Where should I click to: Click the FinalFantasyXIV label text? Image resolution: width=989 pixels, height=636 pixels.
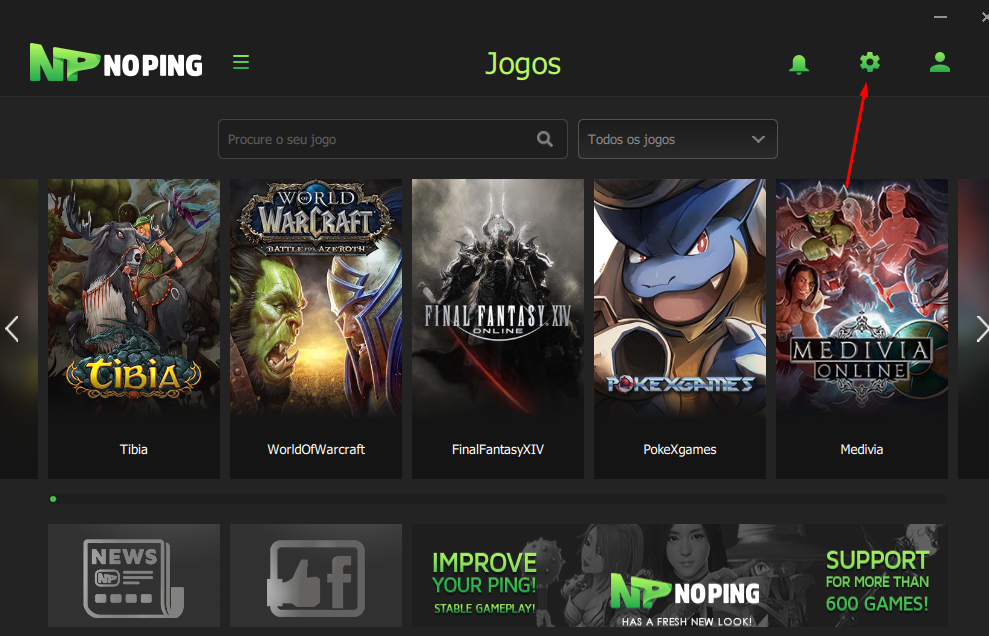pos(498,449)
